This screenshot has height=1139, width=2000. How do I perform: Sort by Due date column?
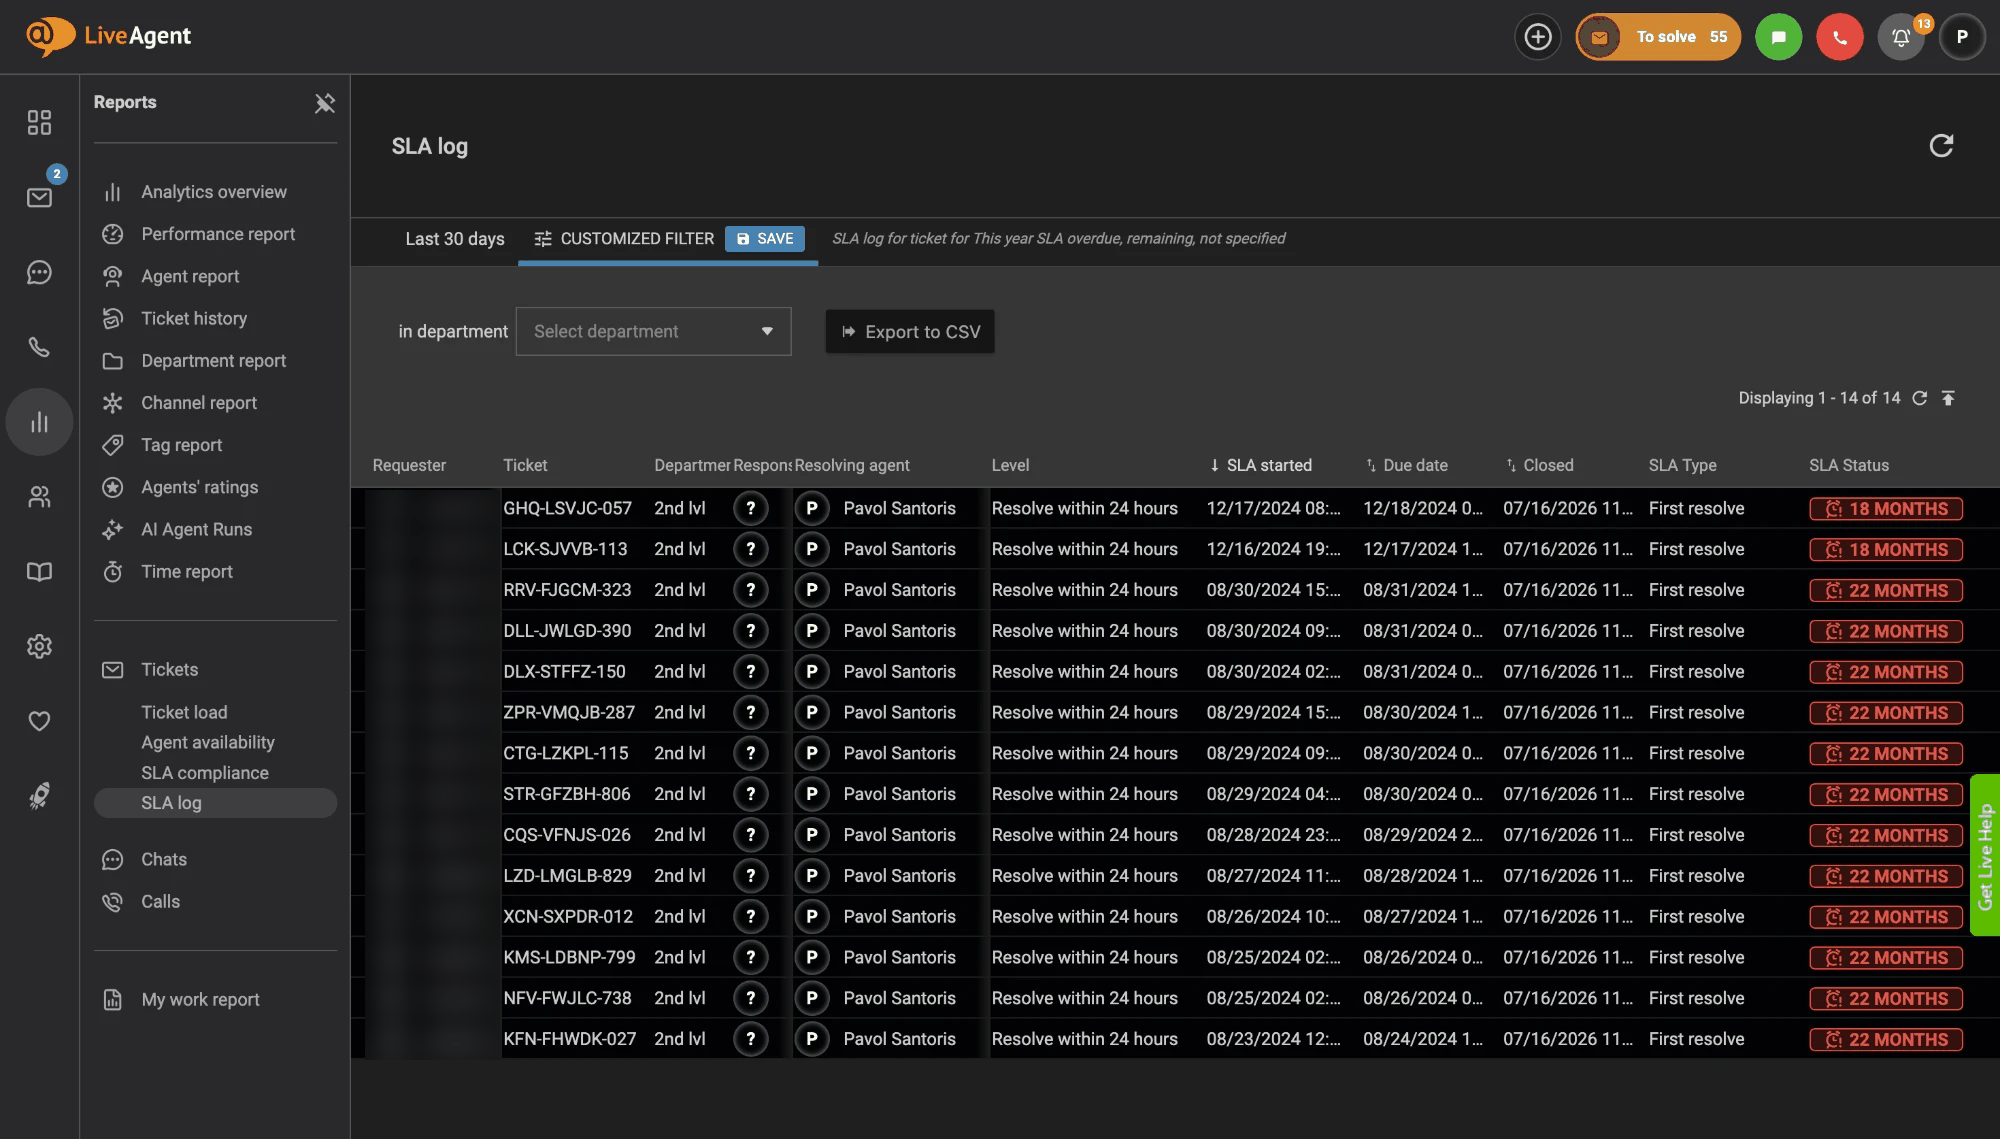coord(1406,465)
